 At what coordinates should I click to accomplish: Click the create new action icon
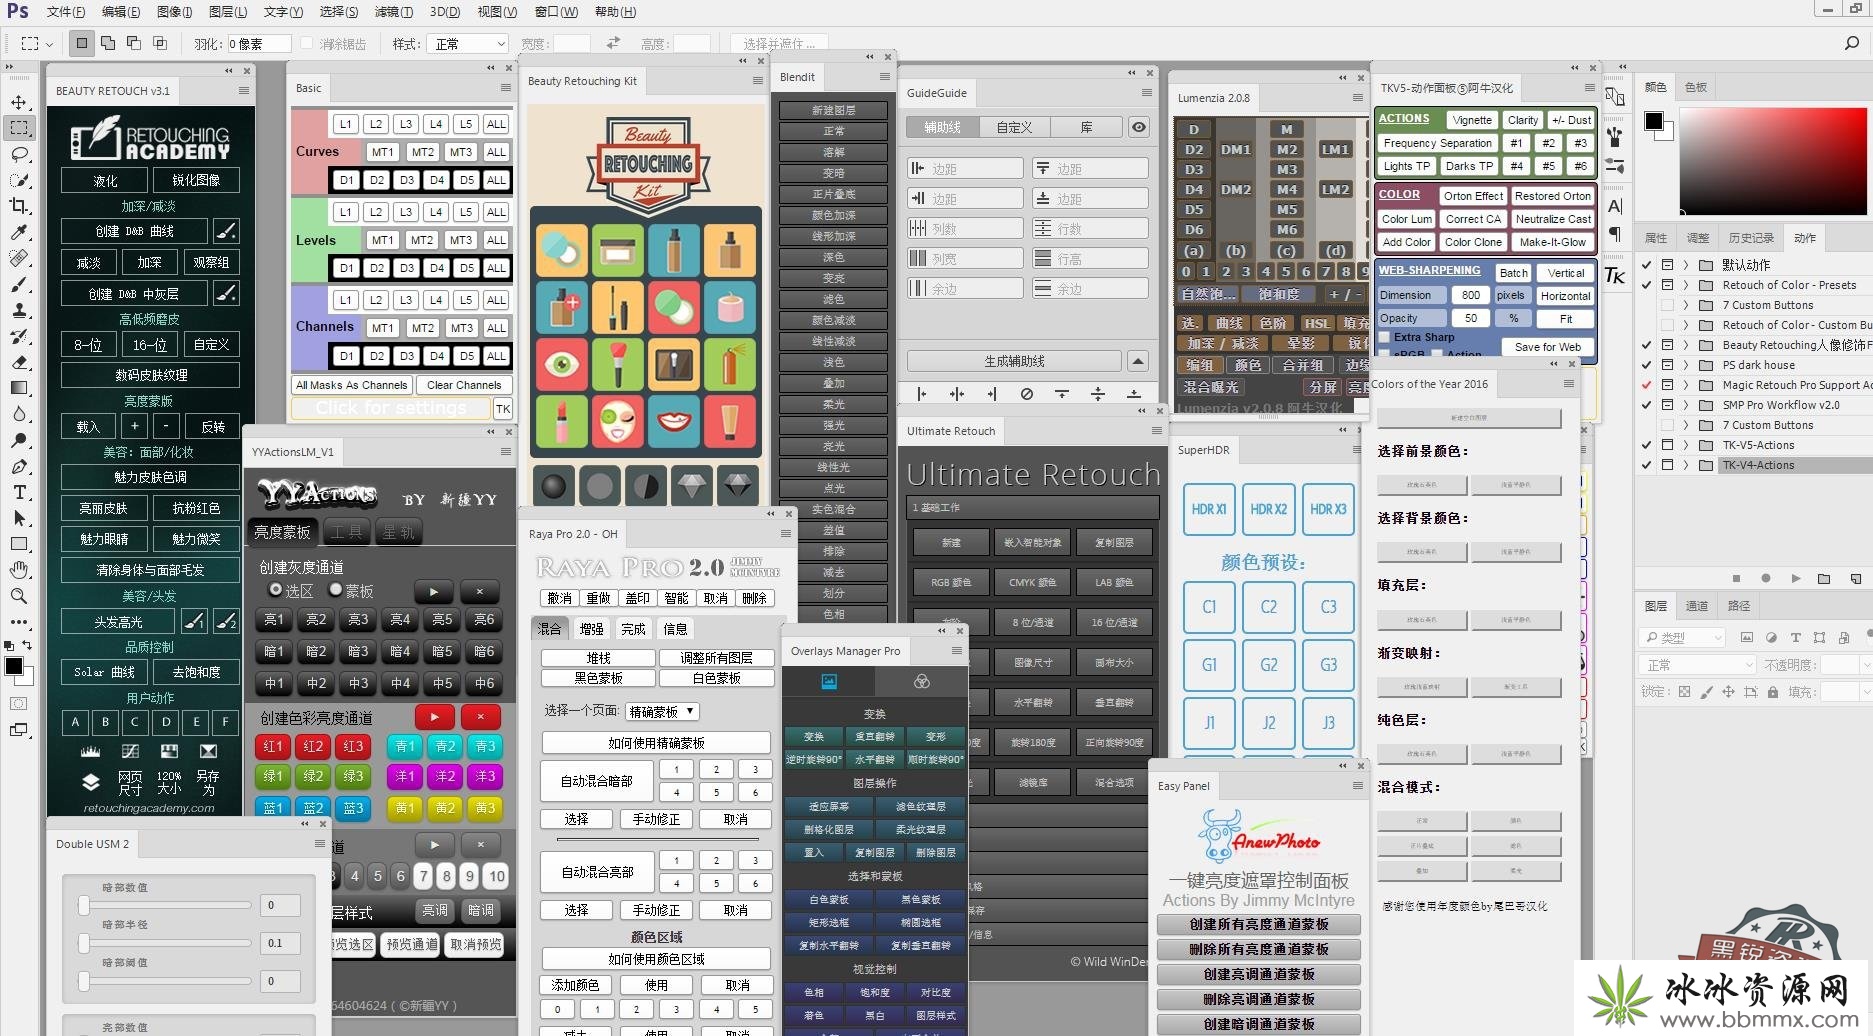1855,578
